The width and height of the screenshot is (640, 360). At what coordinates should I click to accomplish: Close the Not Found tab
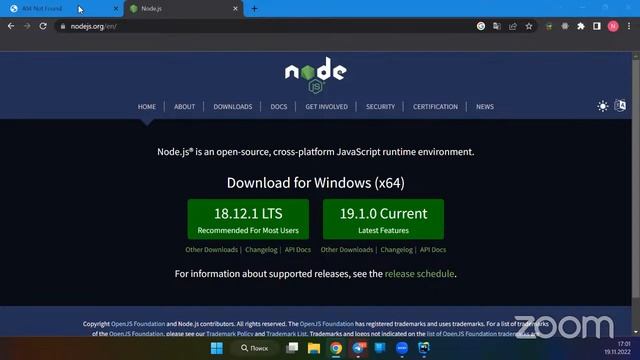pos(116,9)
